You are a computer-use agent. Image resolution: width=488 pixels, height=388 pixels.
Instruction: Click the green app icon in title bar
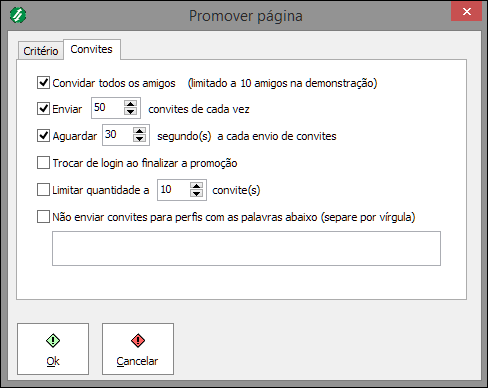click(x=18, y=15)
